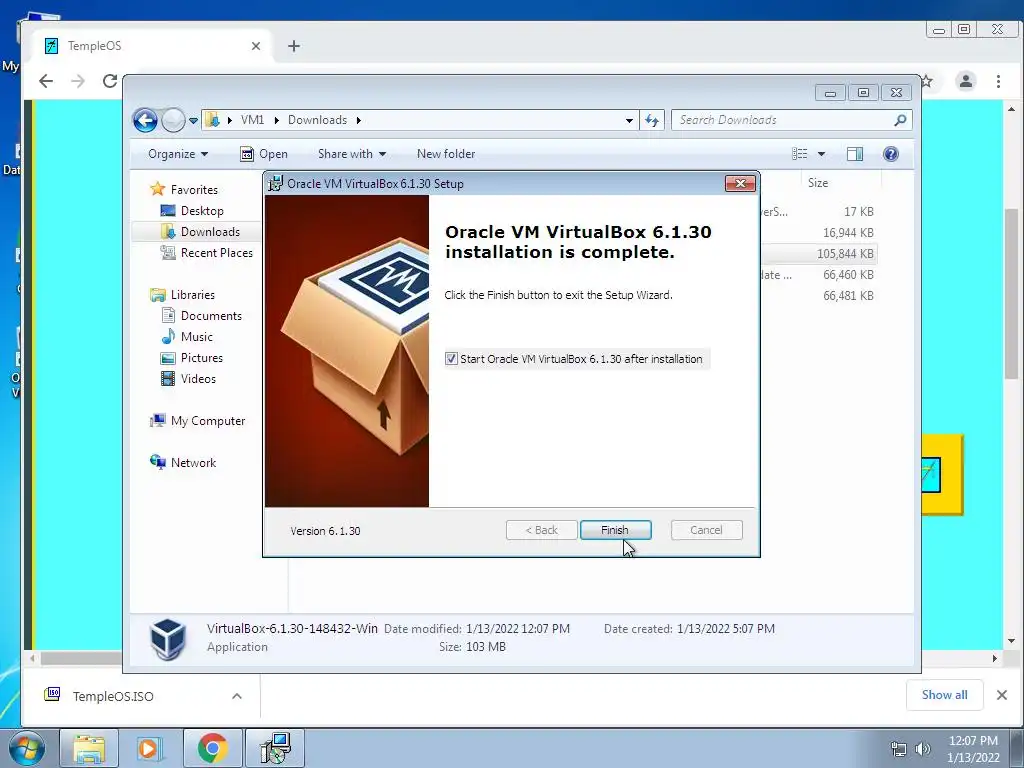Close the TempleOS tab
Viewport: 1024px width, 768px height.
(x=255, y=46)
